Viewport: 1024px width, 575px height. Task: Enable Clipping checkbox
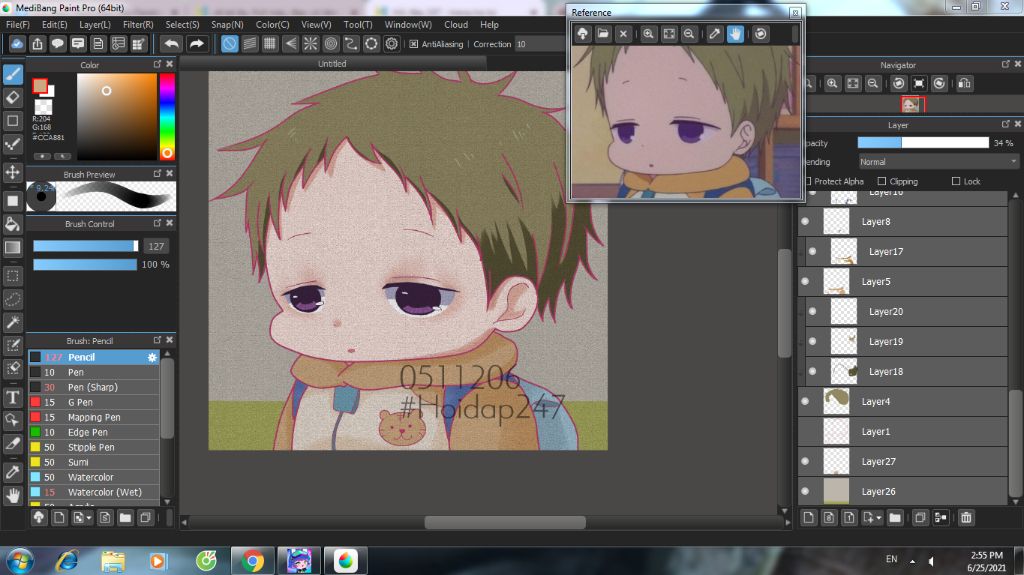[x=882, y=181]
